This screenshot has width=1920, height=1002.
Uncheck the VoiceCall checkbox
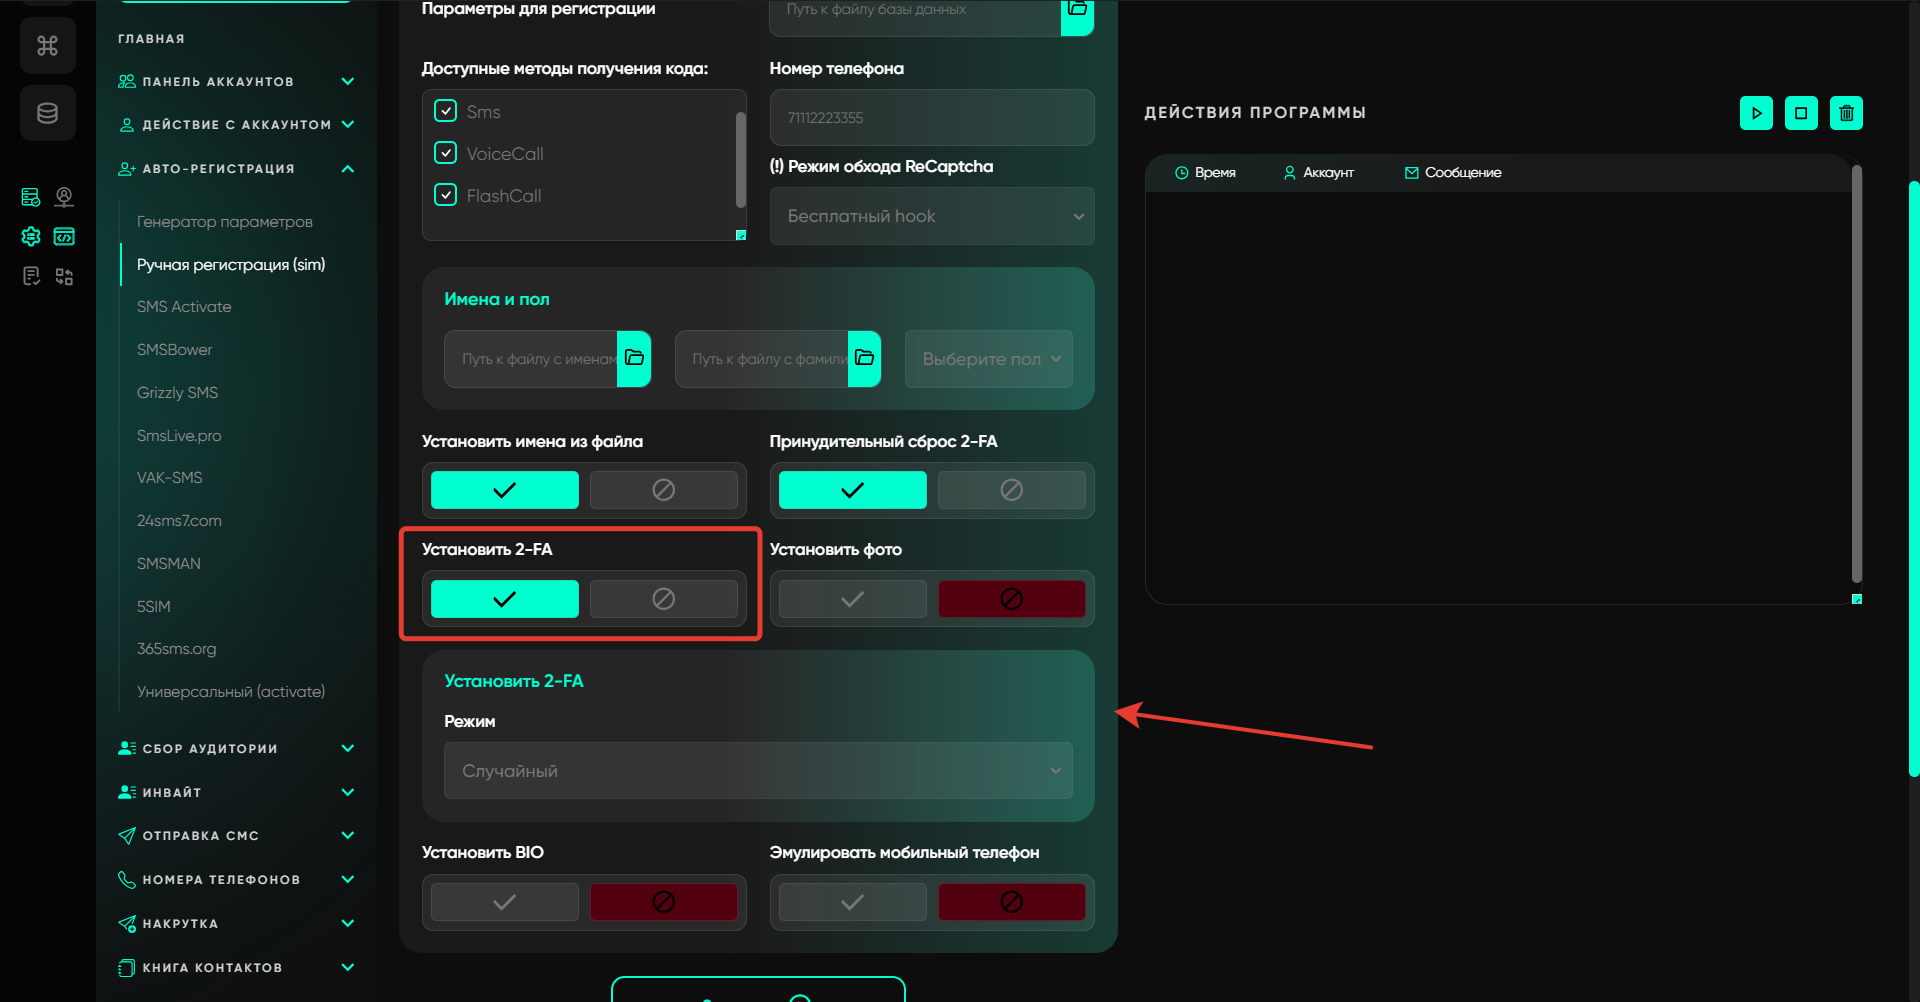point(446,153)
